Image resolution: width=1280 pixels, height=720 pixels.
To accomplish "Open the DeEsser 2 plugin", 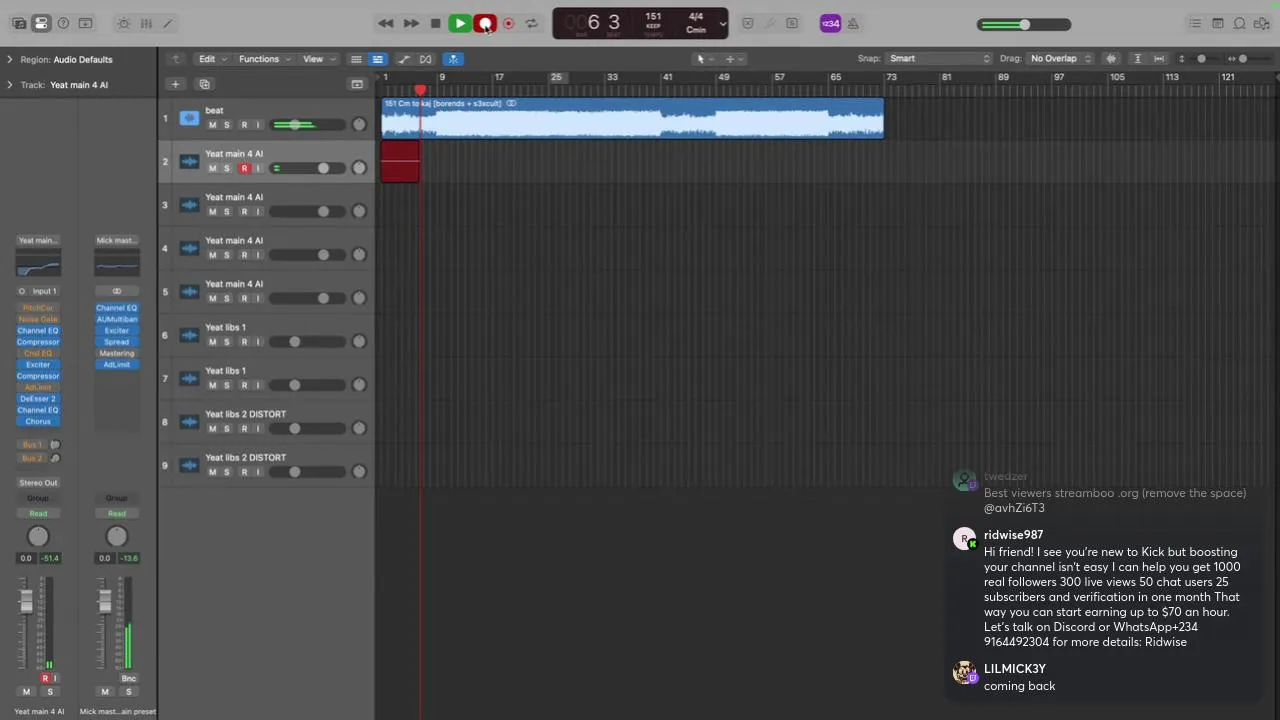I will [38, 399].
